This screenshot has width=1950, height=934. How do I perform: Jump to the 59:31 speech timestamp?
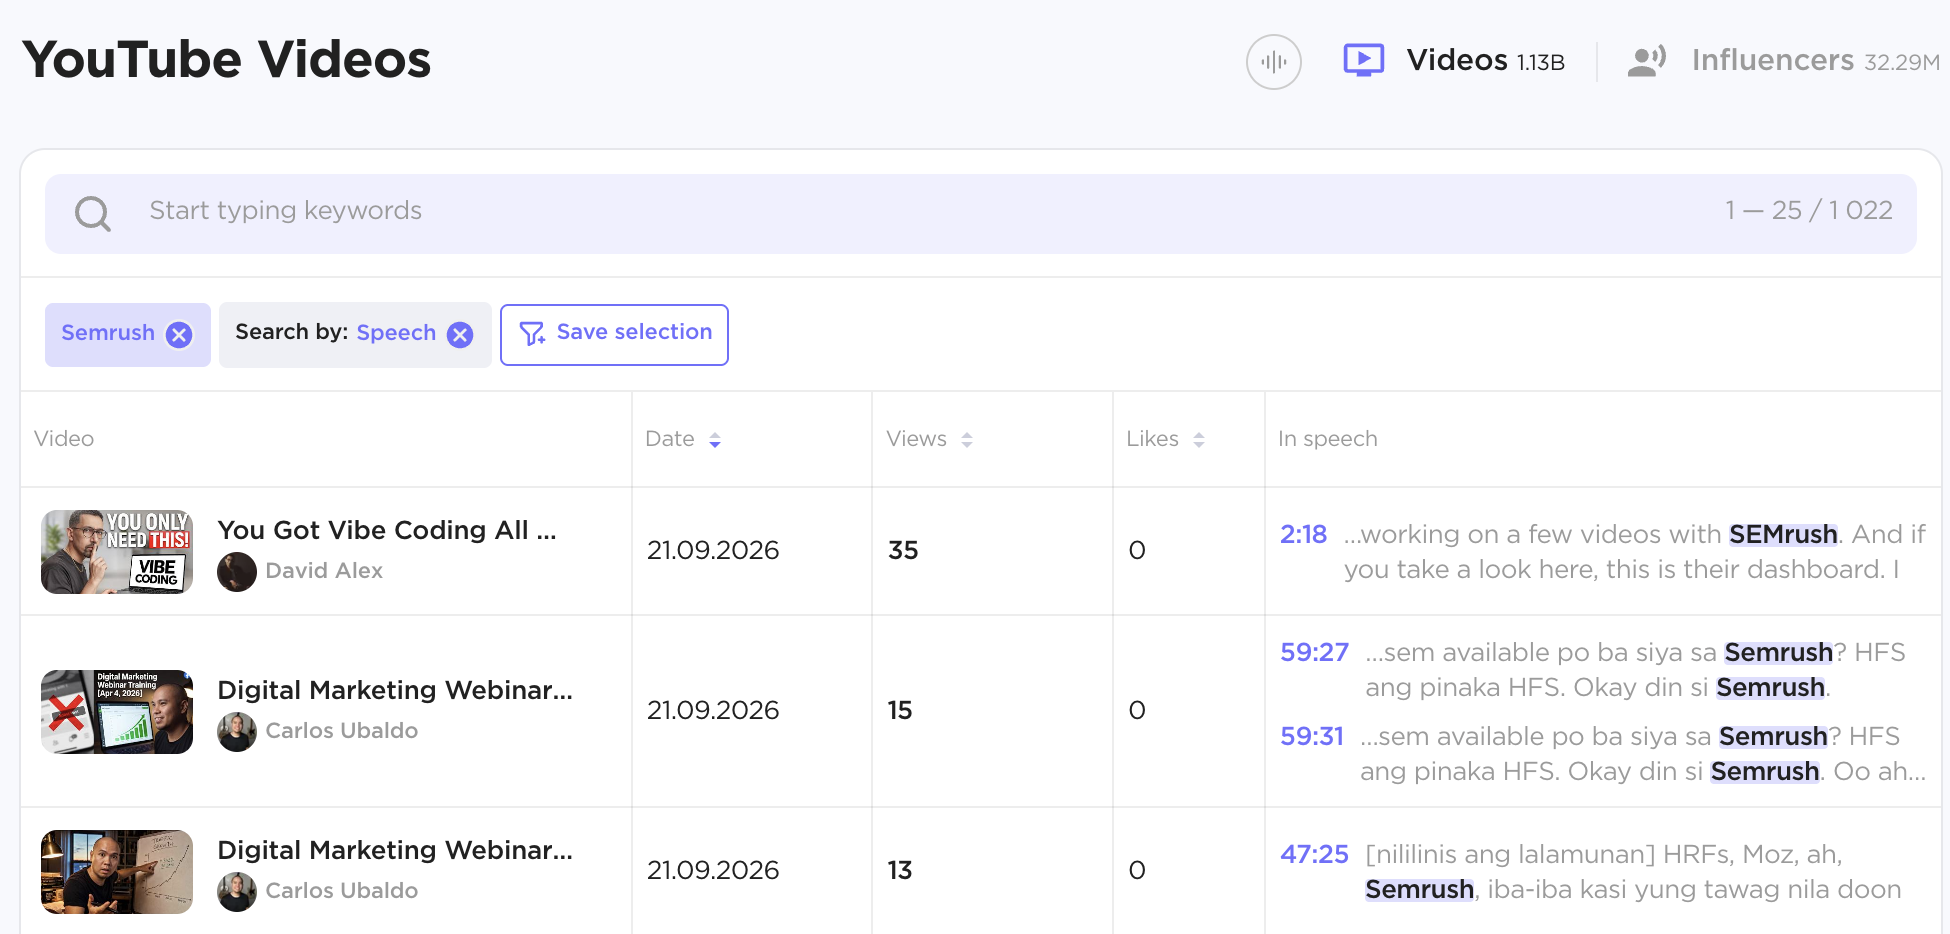(x=1312, y=737)
